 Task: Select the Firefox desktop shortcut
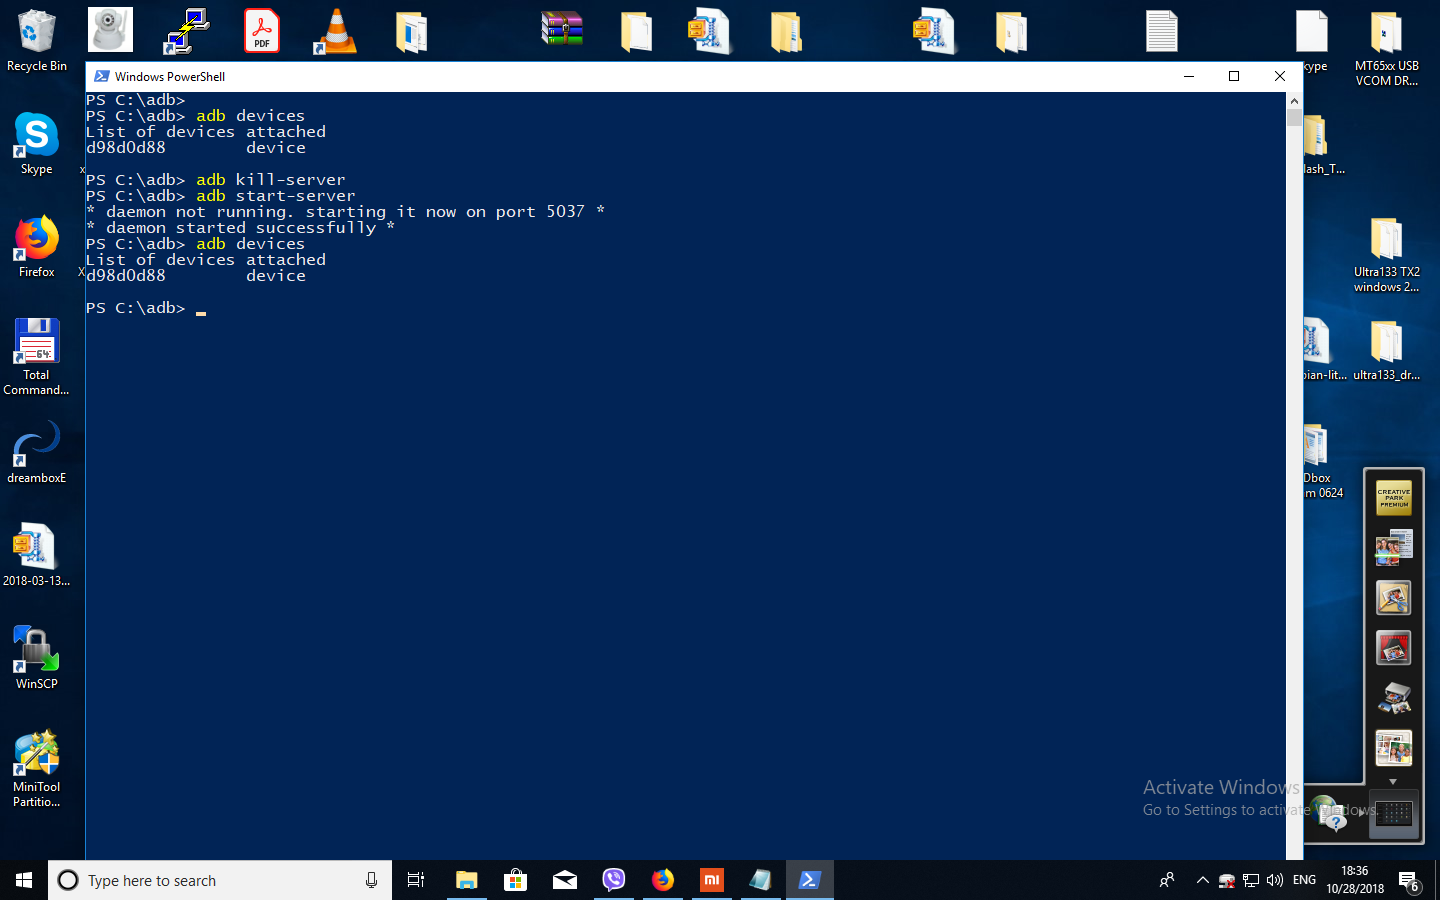pyautogui.click(x=37, y=247)
